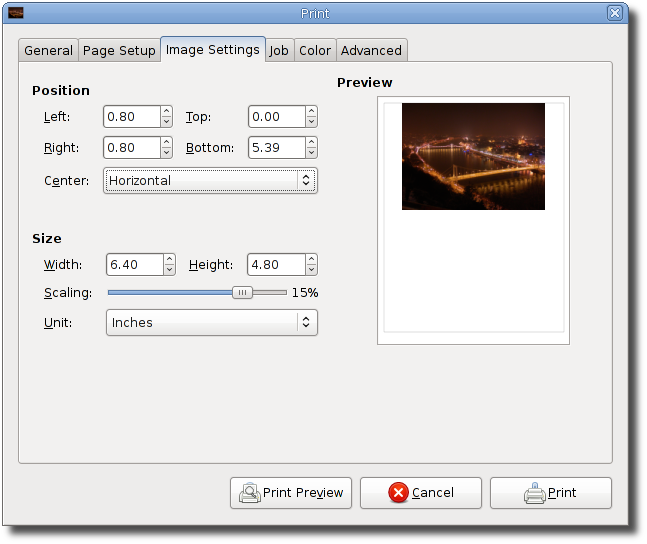Switch to the General tab
The image size is (647, 544).
pyautogui.click(x=48, y=50)
